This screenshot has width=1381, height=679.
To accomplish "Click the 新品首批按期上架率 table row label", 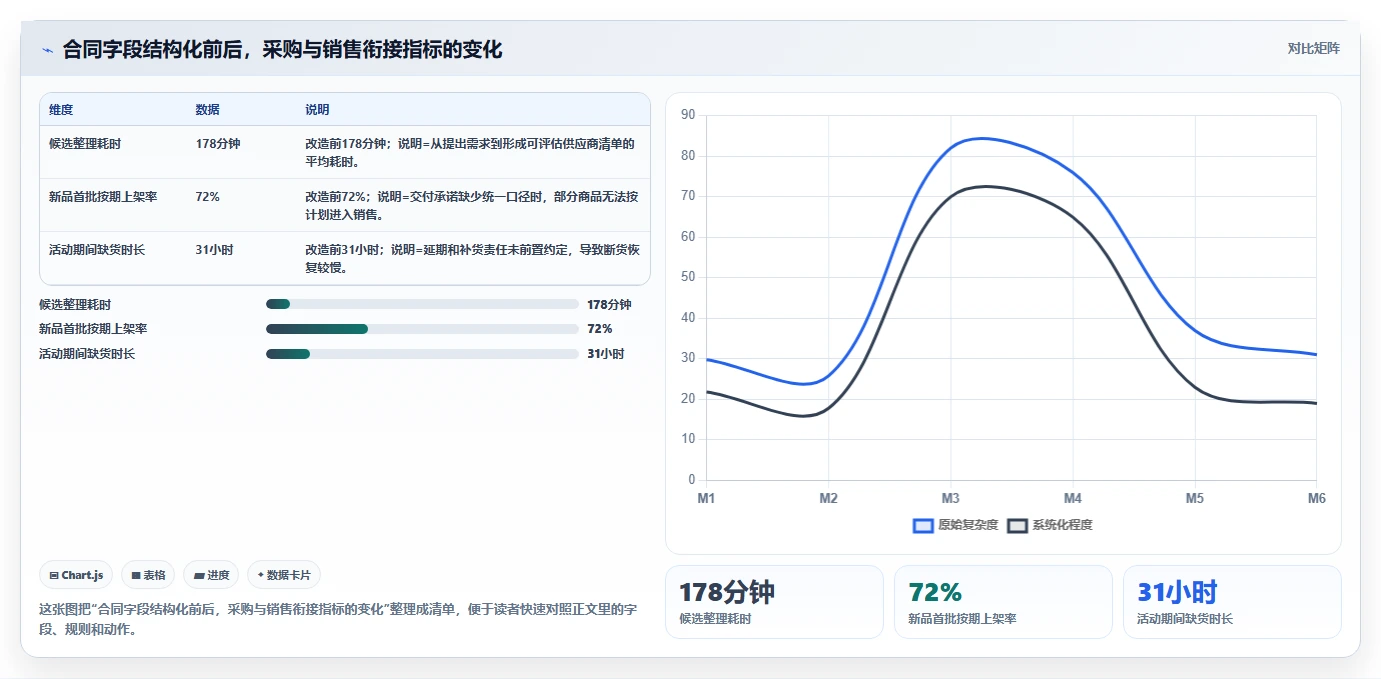I will pyautogui.click(x=103, y=197).
